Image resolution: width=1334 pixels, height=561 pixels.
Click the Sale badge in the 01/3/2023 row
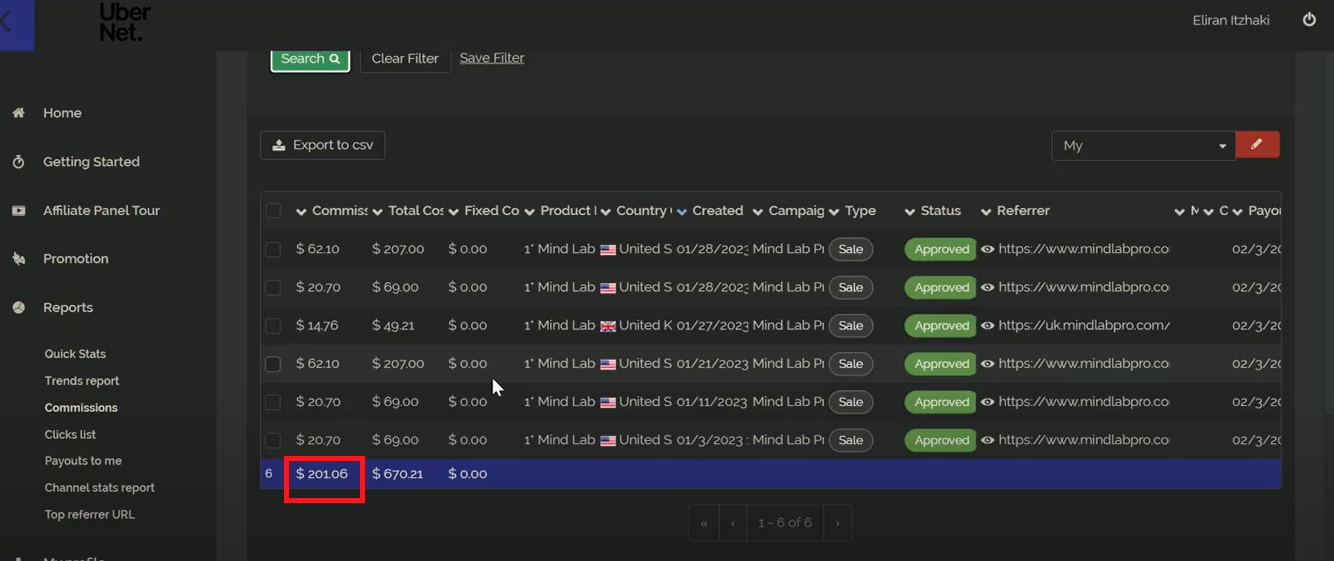(851, 440)
